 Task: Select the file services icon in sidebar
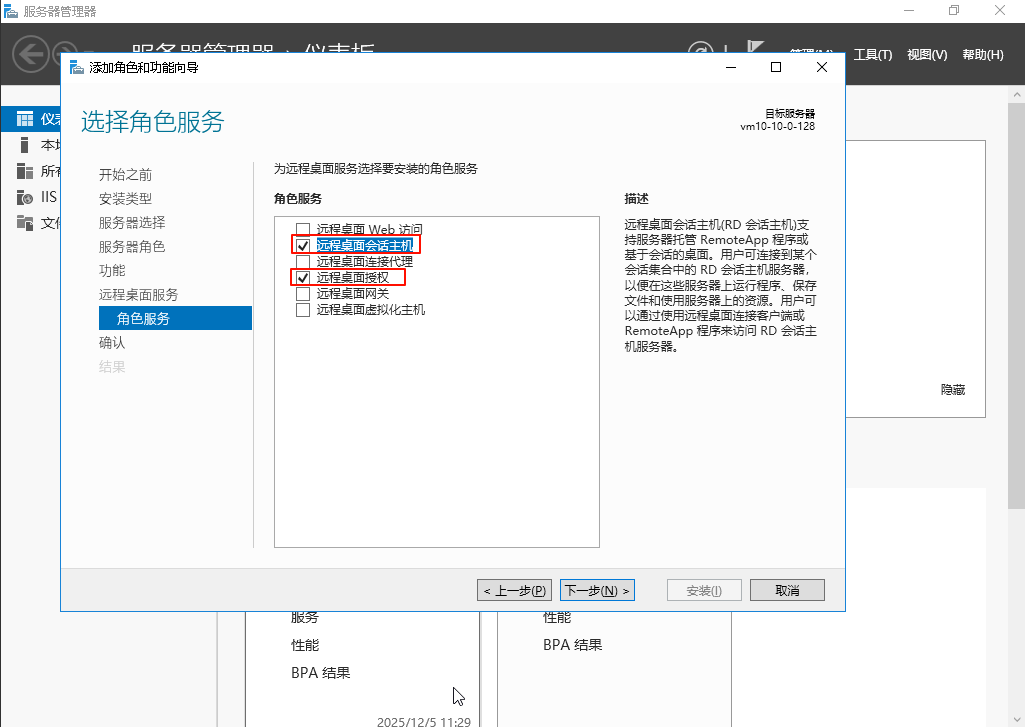click(25, 223)
